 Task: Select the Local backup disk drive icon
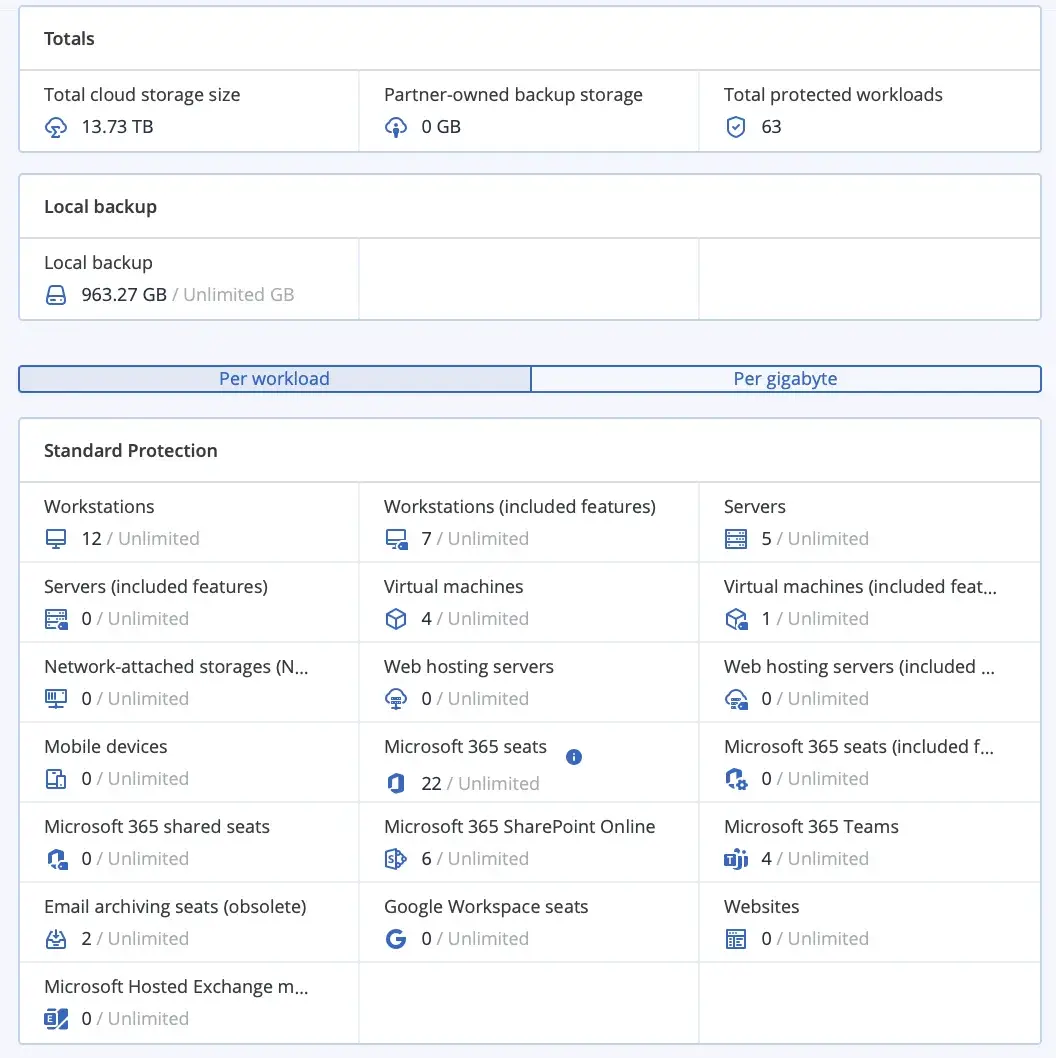pyautogui.click(x=56, y=296)
